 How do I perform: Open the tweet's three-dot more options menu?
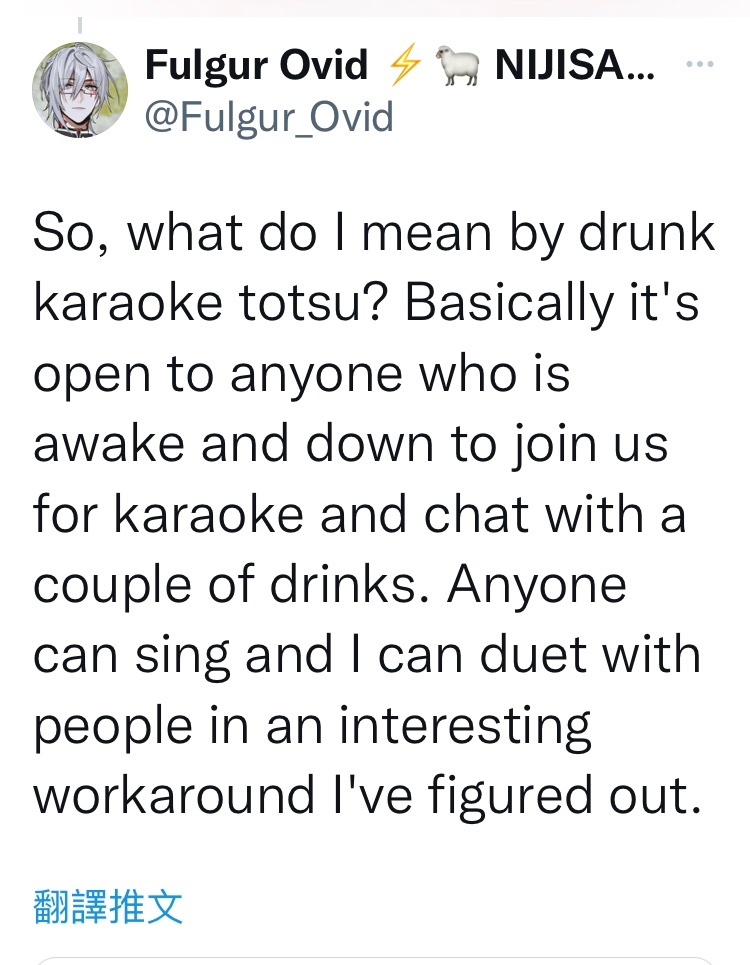pos(700,63)
